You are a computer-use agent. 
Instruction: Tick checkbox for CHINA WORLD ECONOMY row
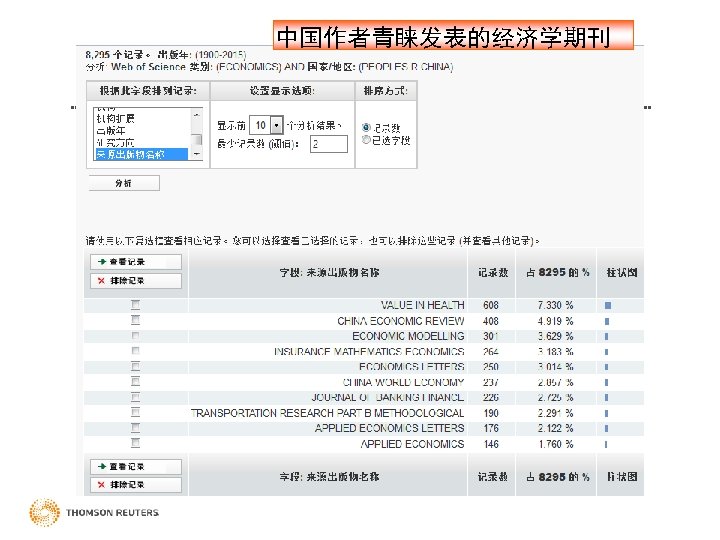point(135,381)
